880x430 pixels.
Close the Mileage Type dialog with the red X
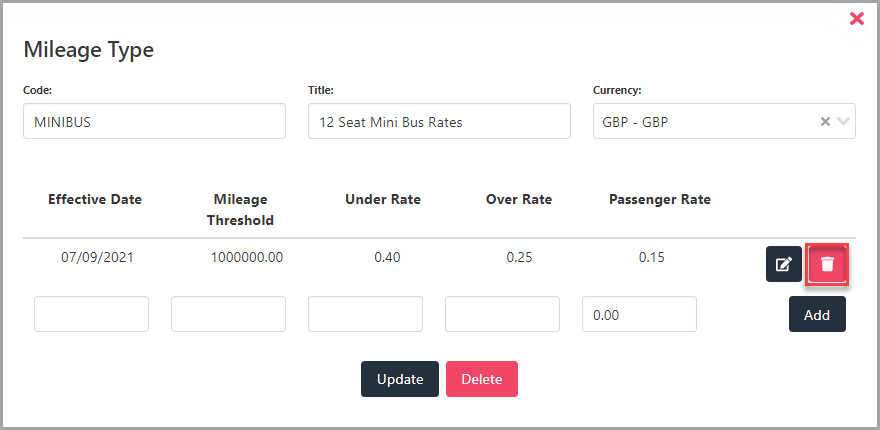point(856,19)
